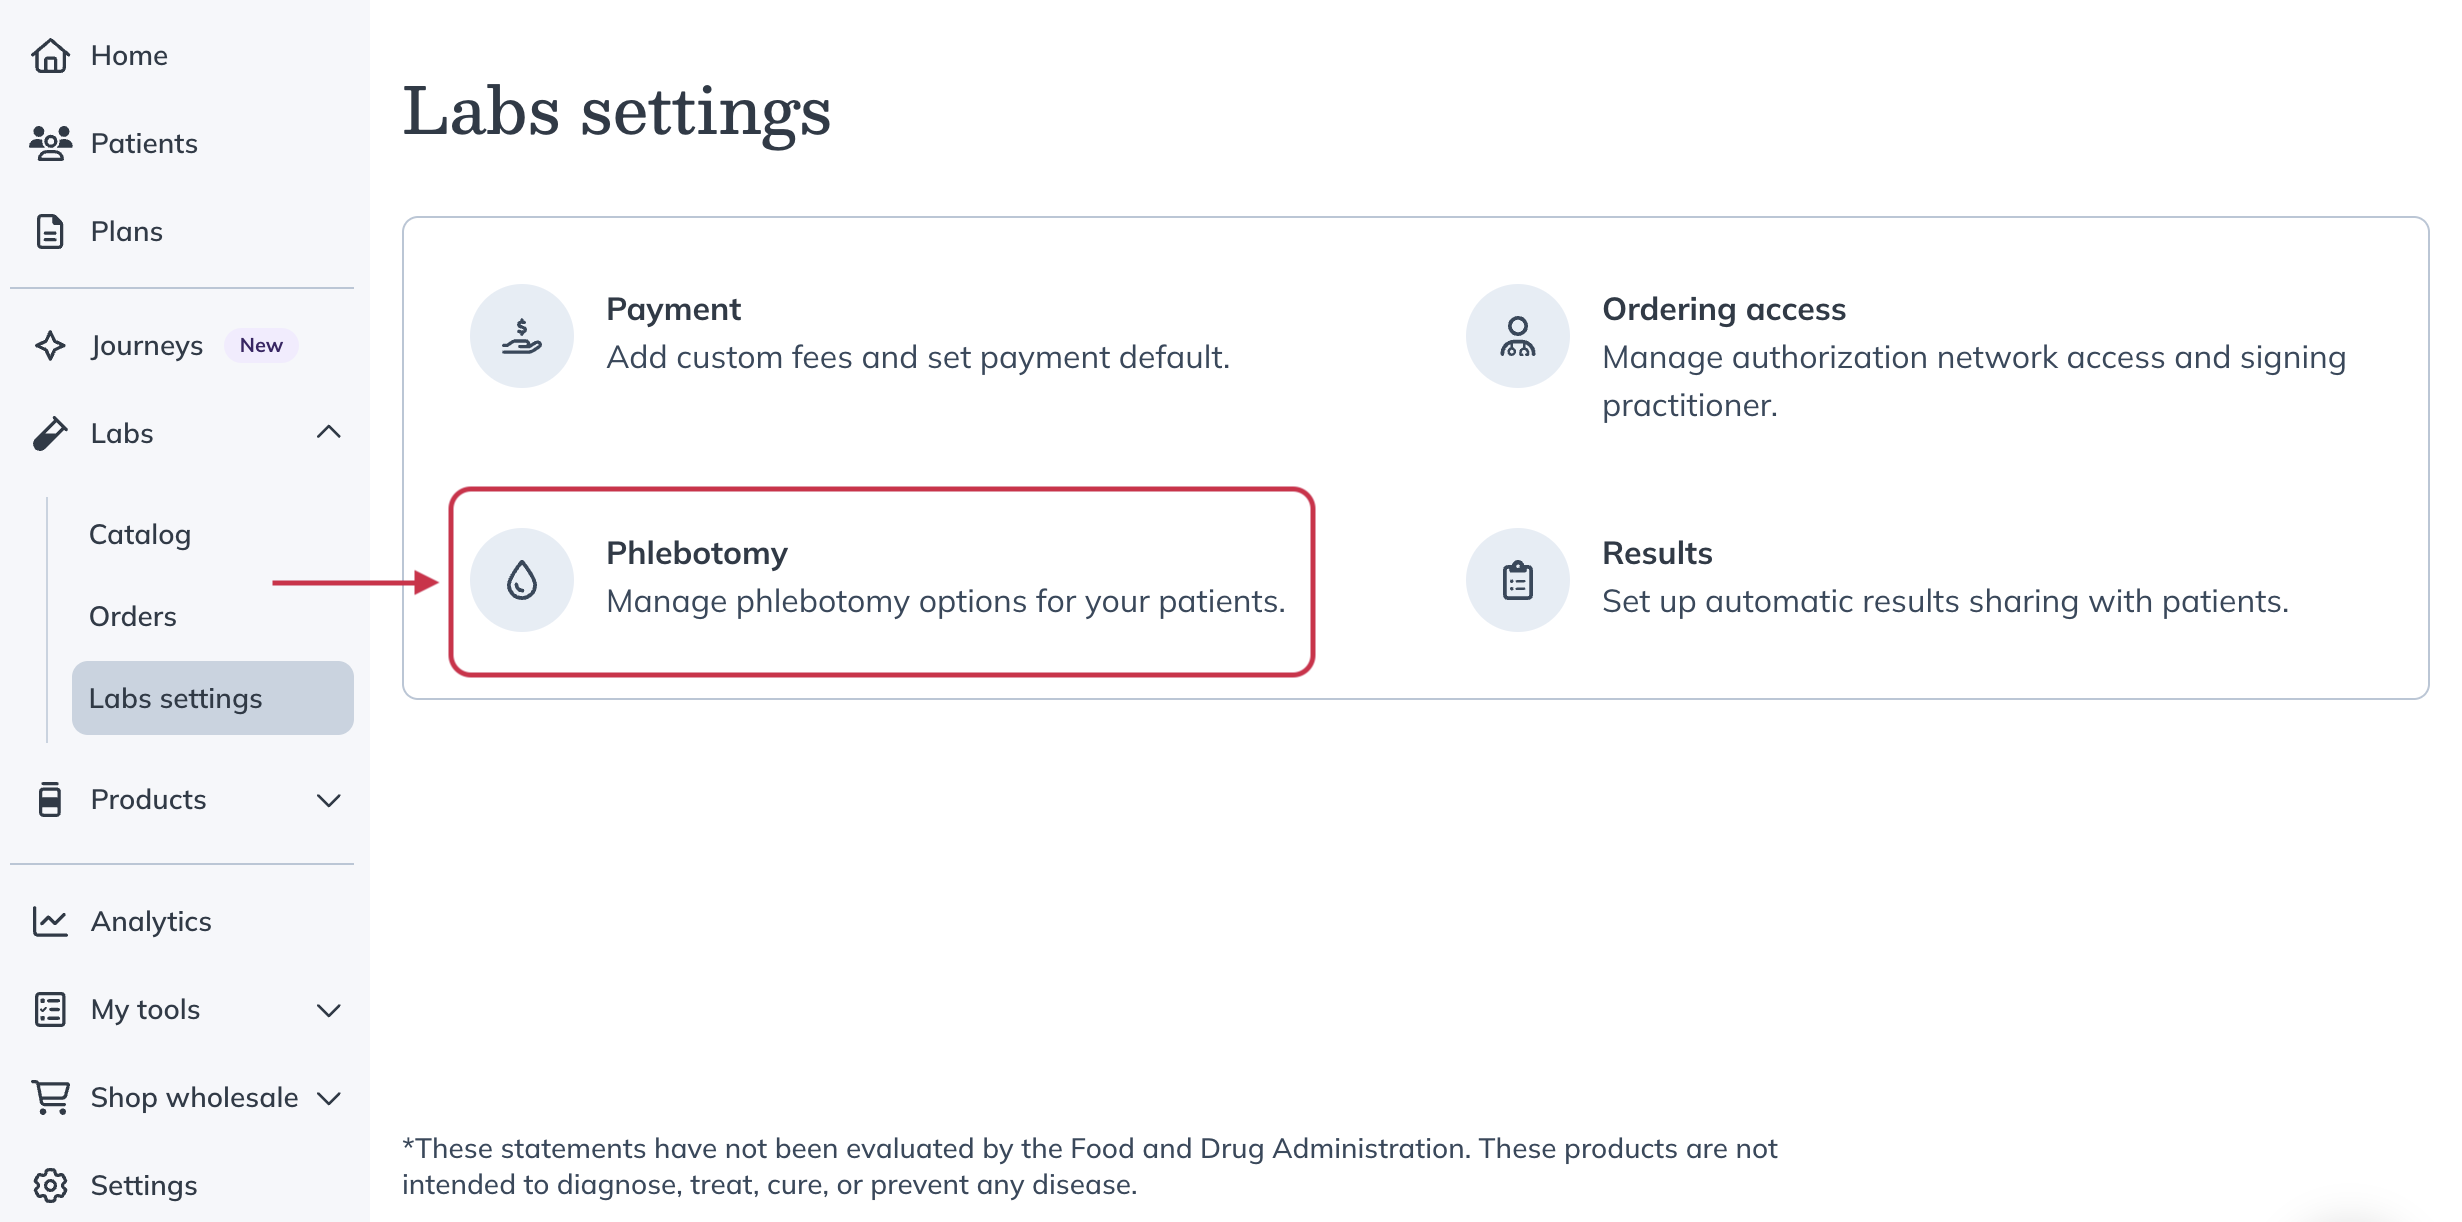Click the New badge next to Journeys
Image resolution: width=2462 pixels, height=1222 pixels.
260,345
